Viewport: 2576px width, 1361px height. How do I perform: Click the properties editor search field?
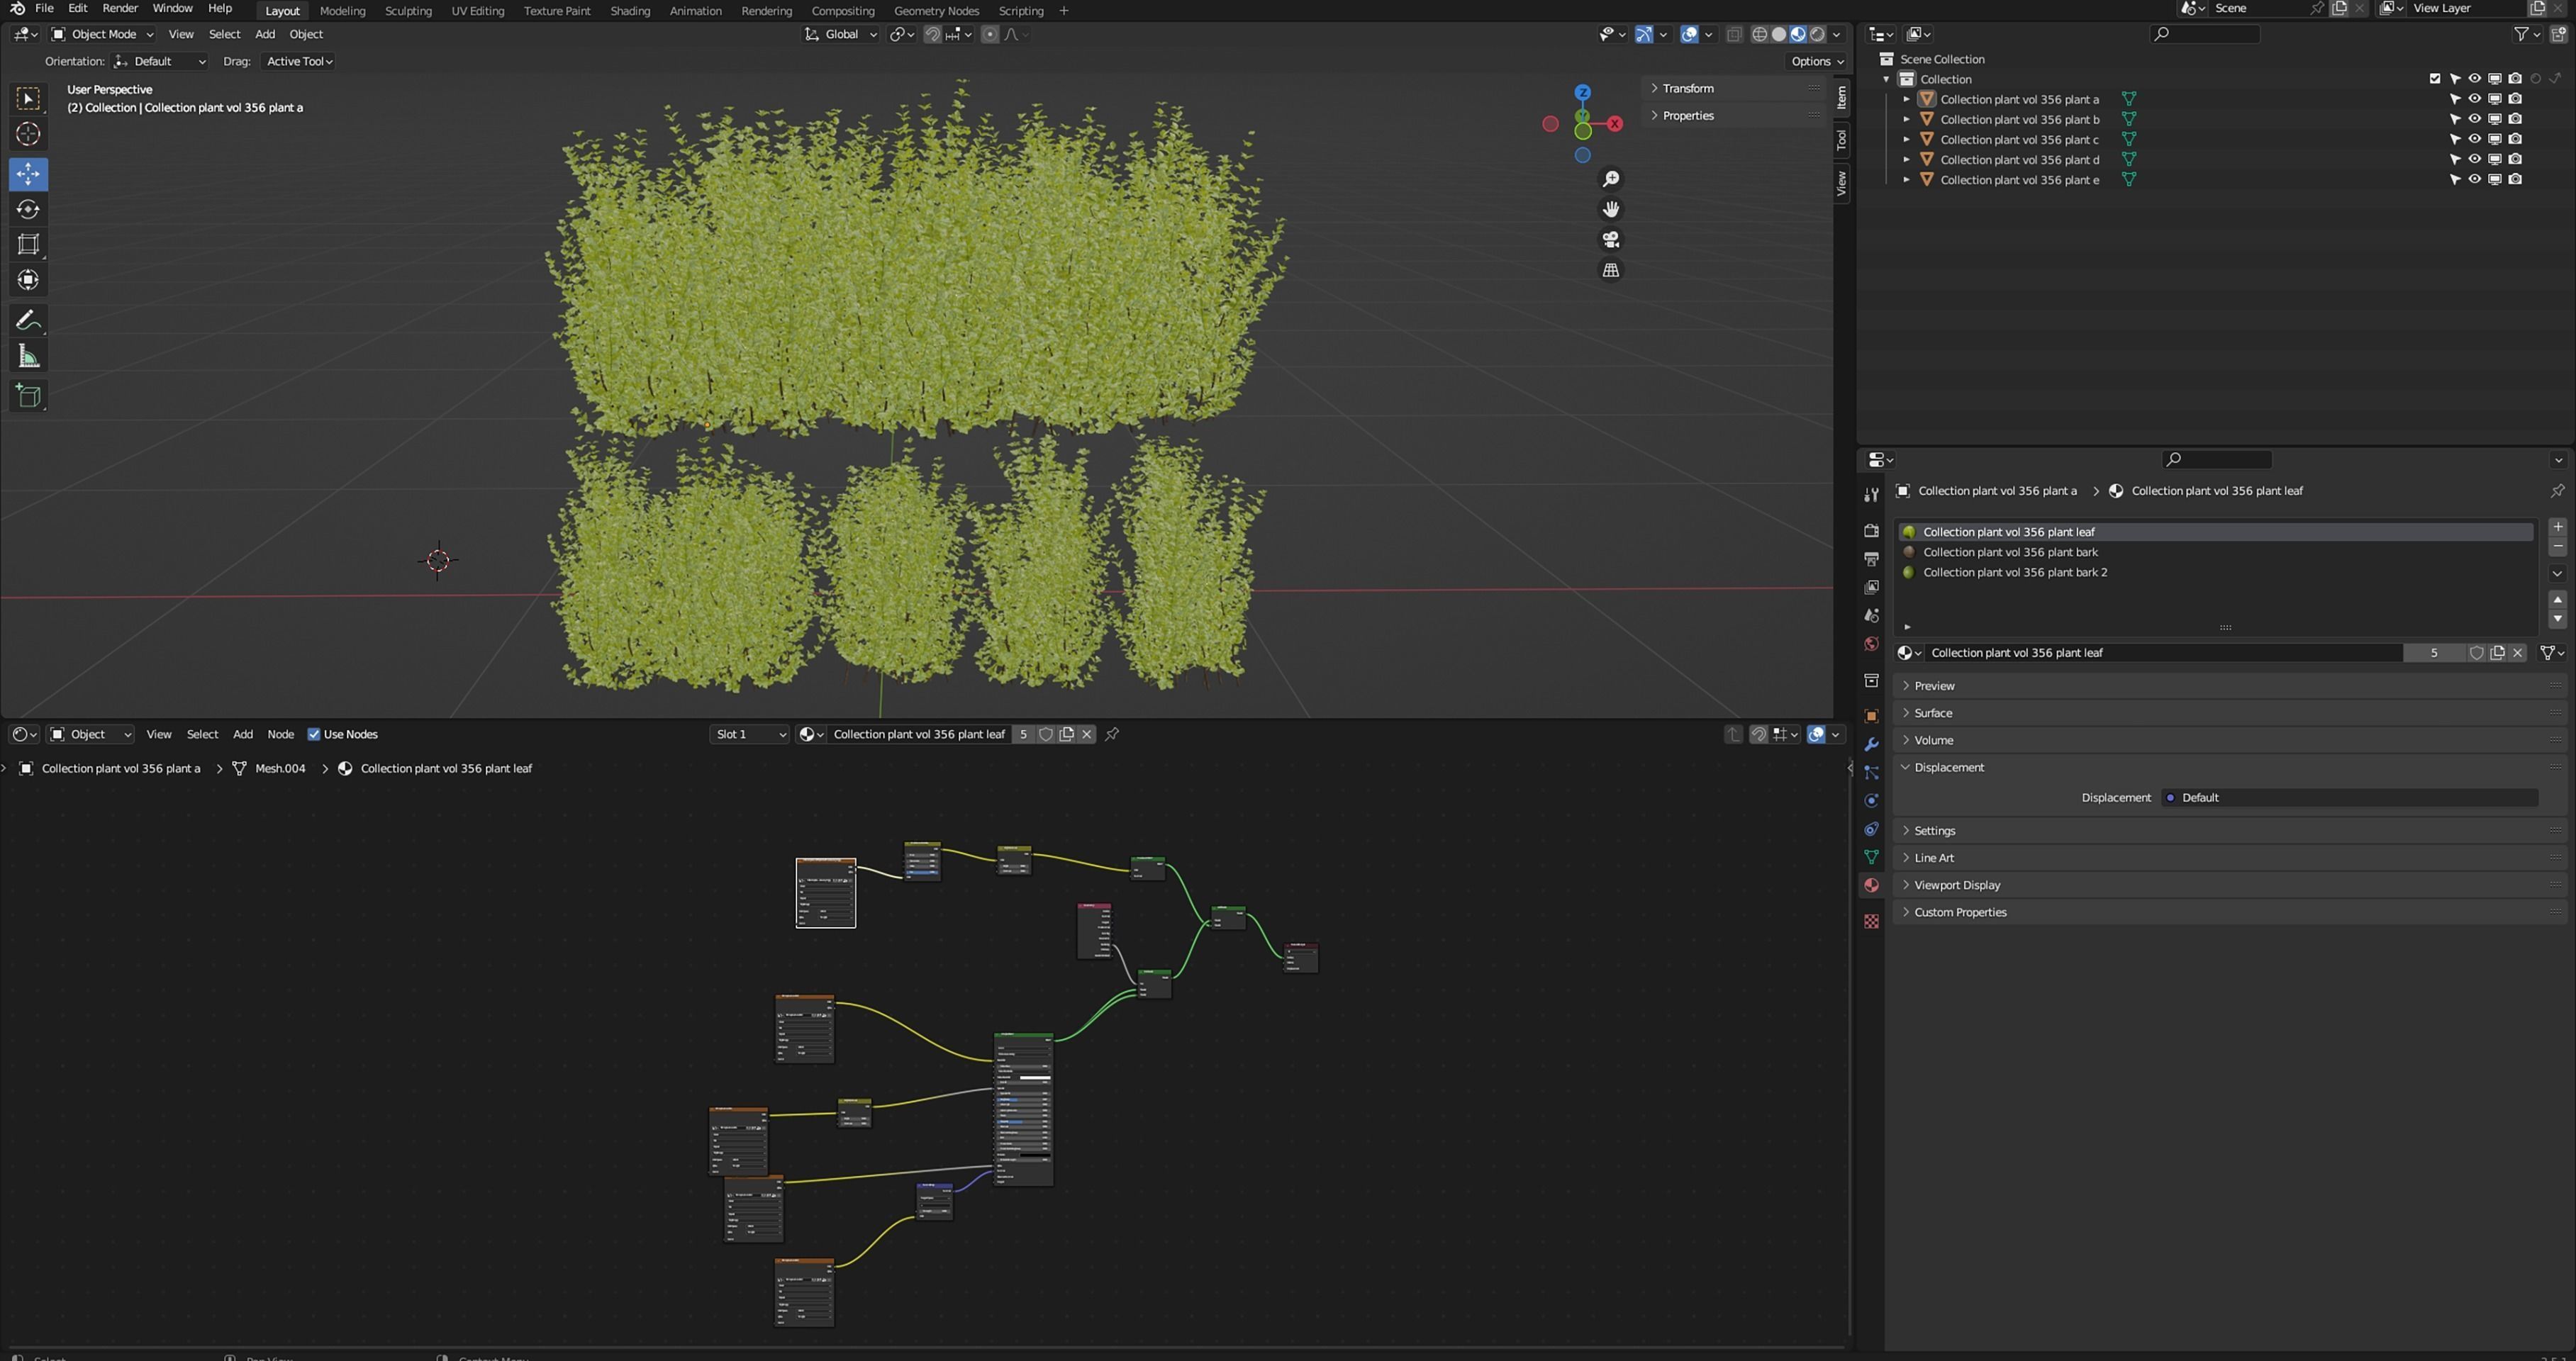2217,459
